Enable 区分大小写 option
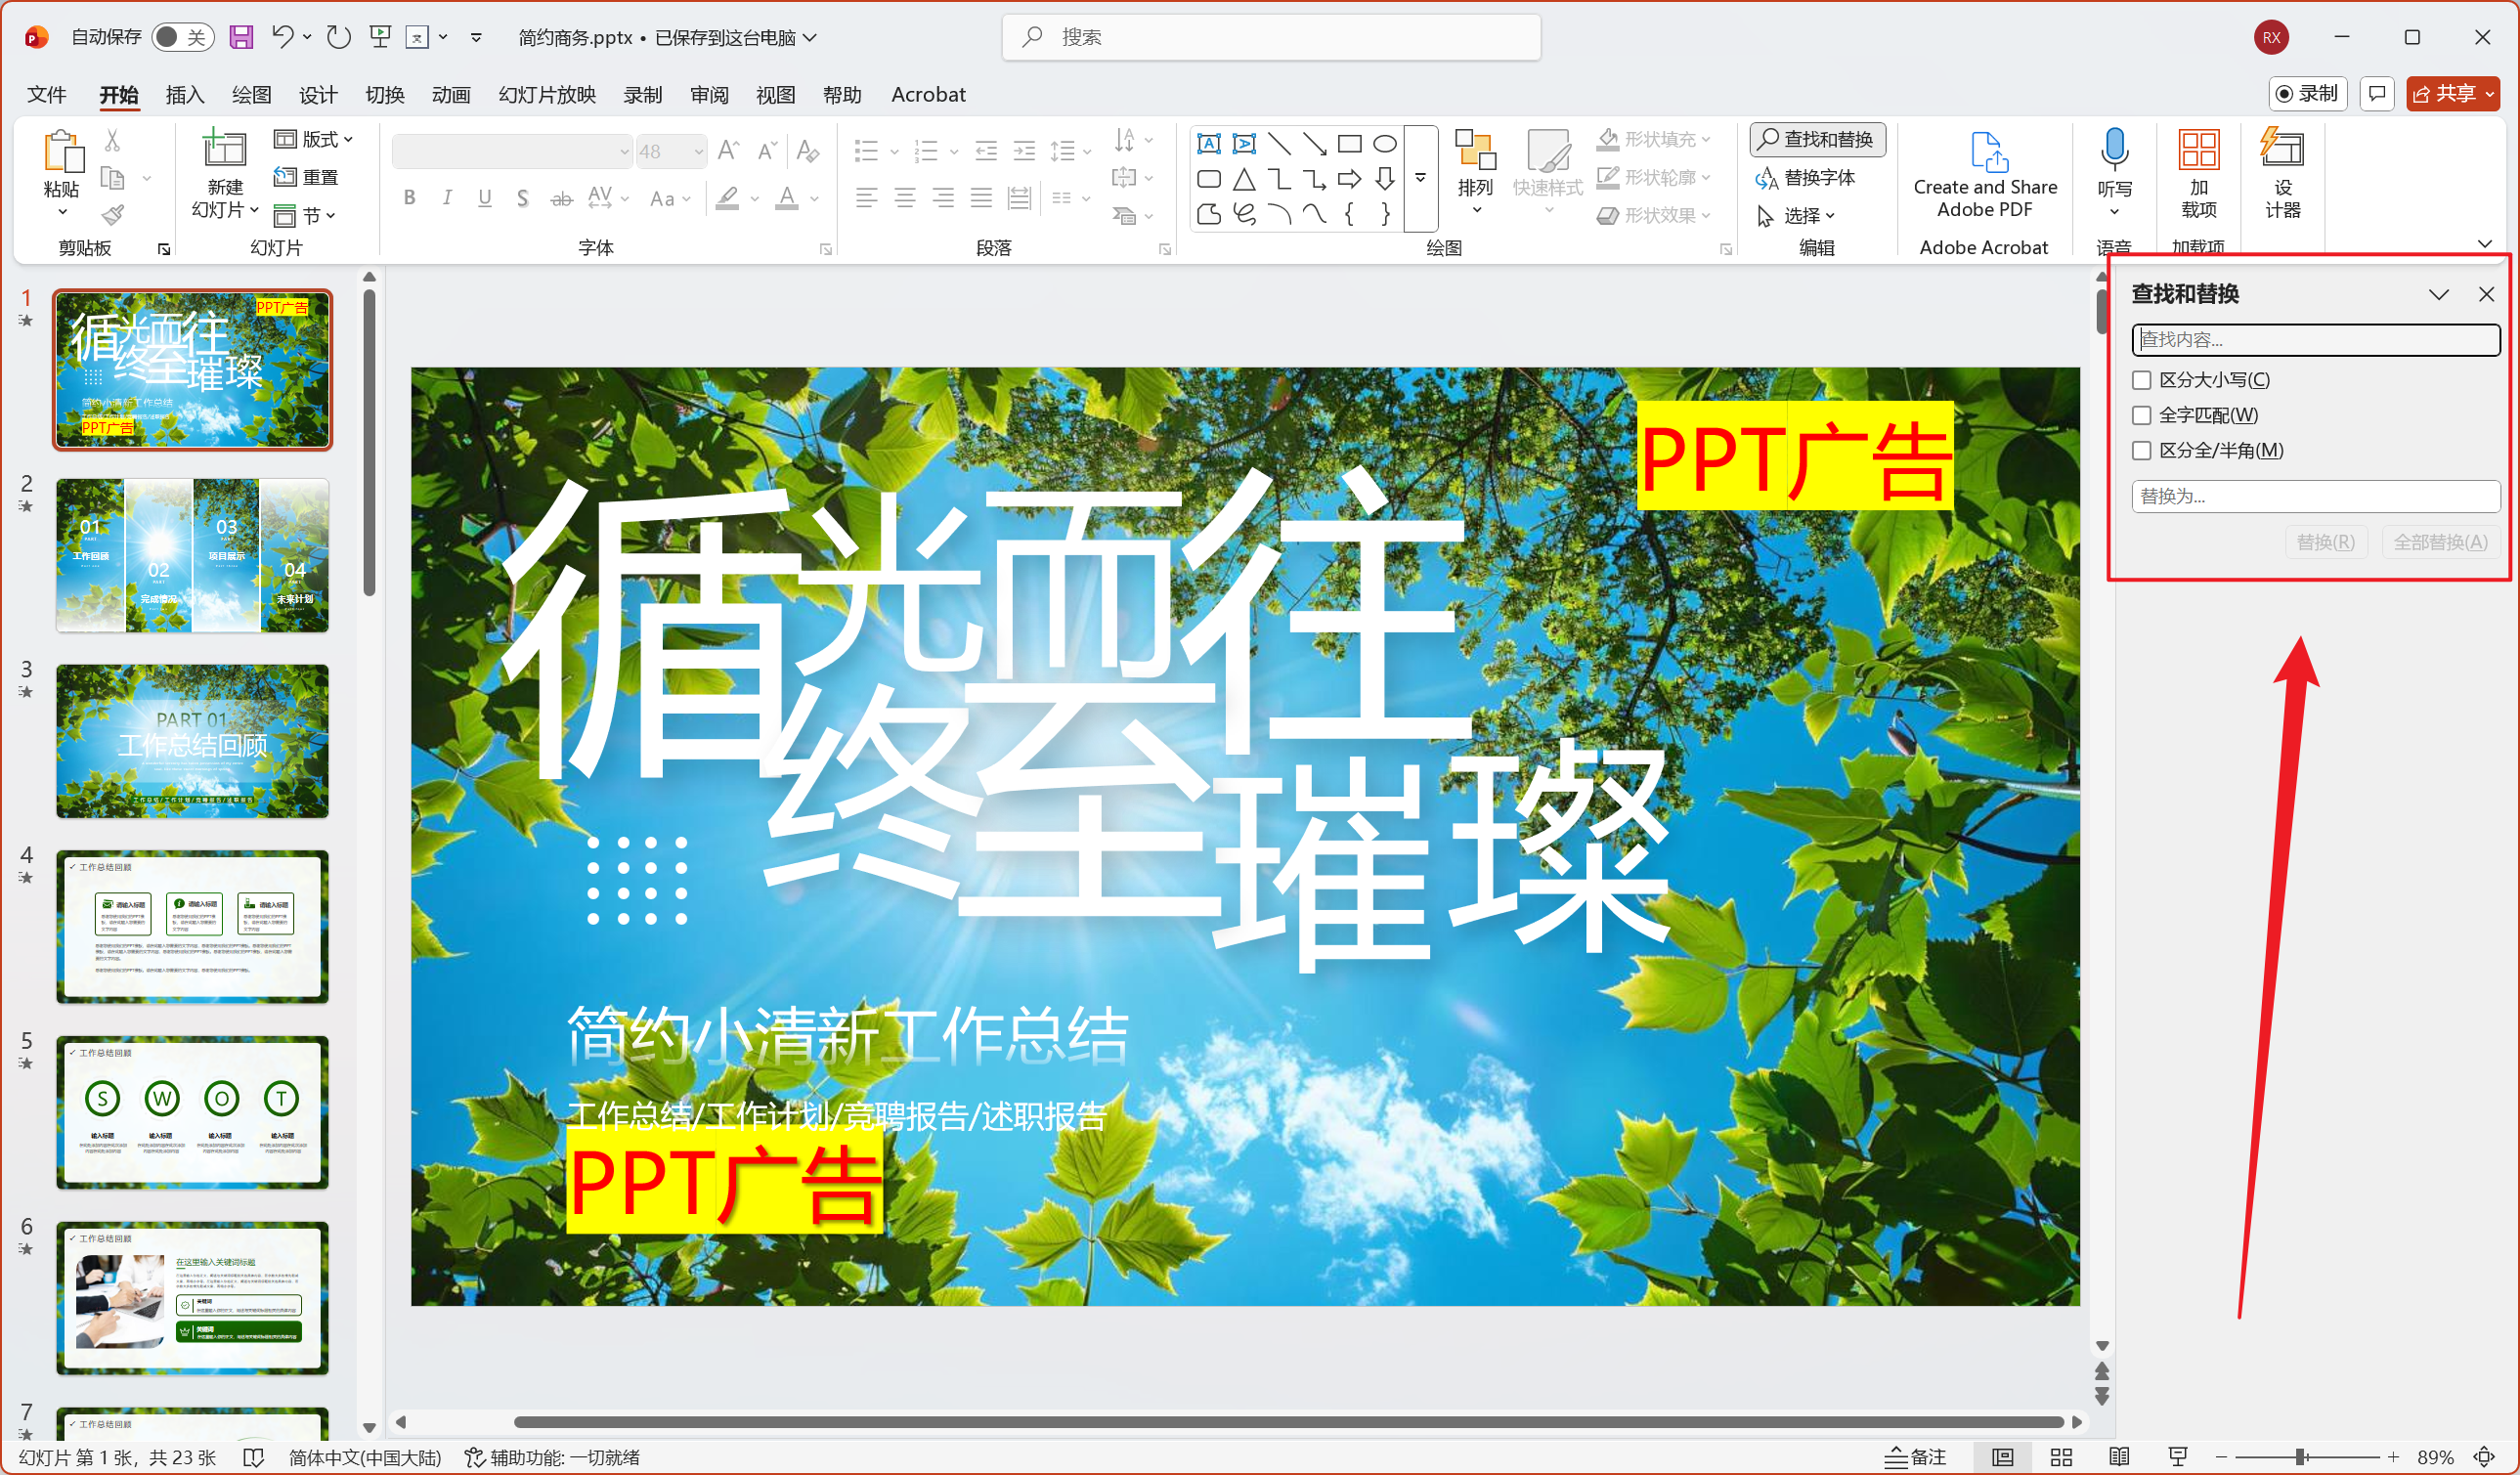Screen dimensions: 2520x1475 pos(2141,379)
